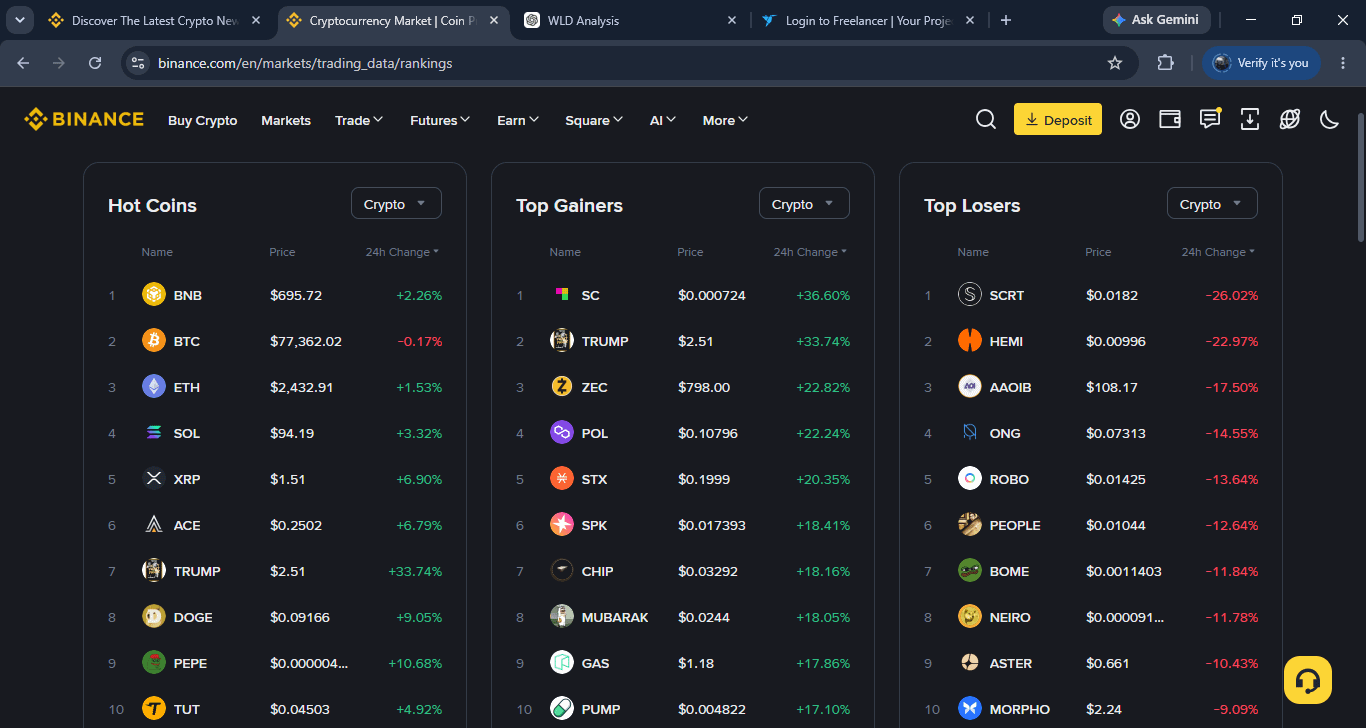
Task: Open the Hot Coins Crypto dropdown
Action: 396,204
